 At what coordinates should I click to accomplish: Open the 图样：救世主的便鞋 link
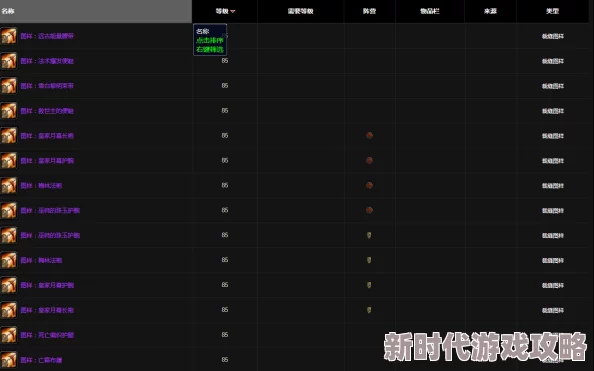tap(47, 111)
